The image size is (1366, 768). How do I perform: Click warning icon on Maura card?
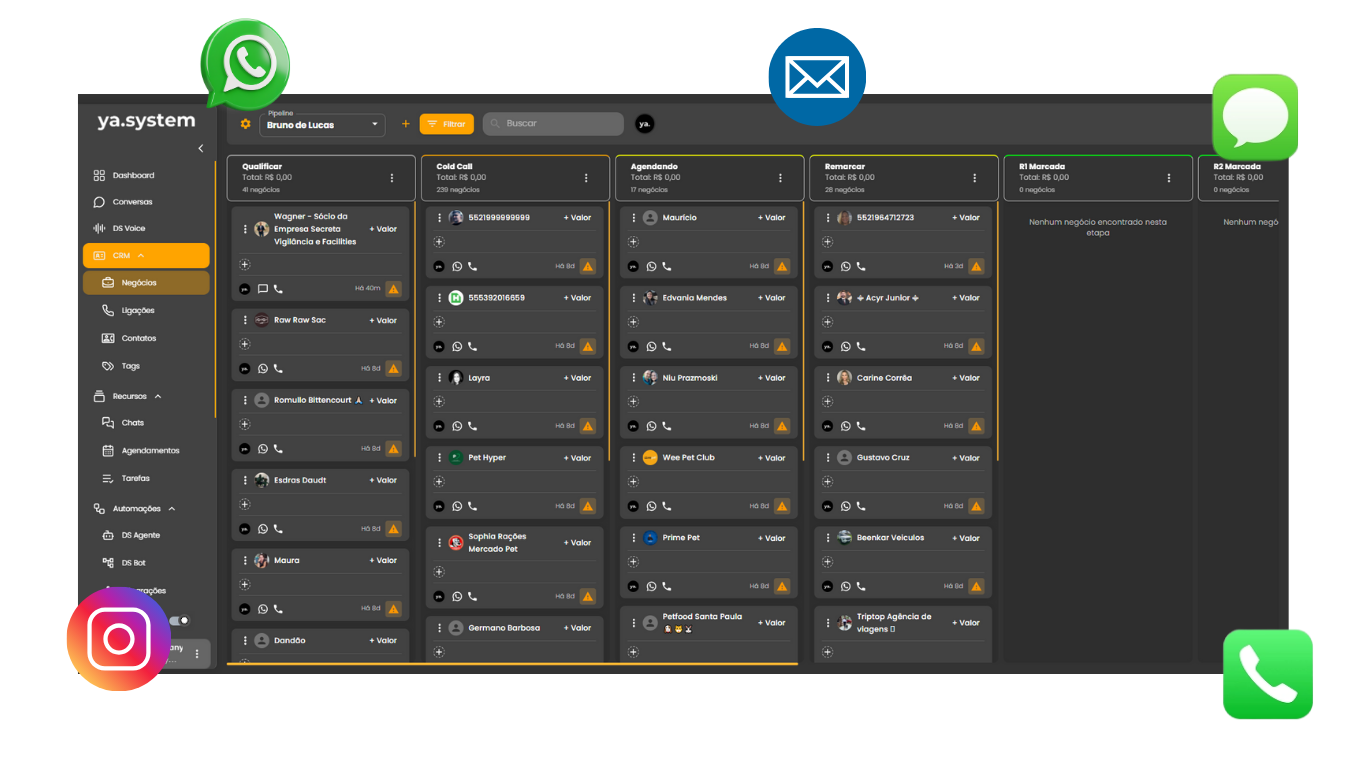coord(393,609)
